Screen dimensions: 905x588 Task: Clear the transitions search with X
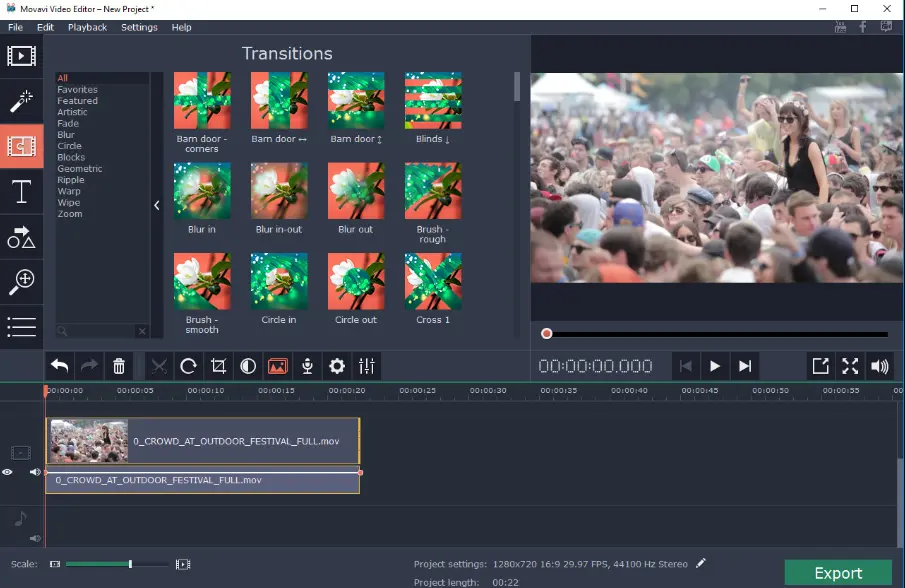(x=142, y=331)
